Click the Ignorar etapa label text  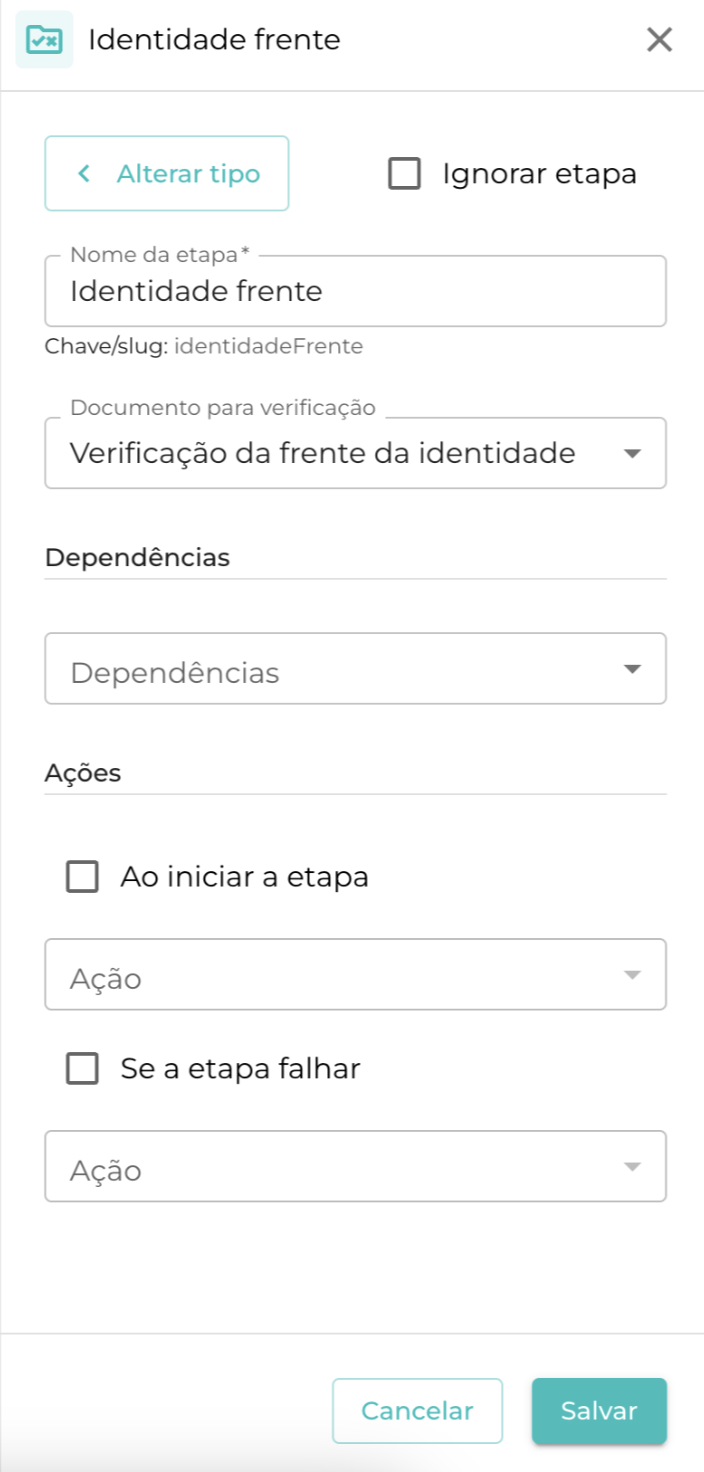coord(539,174)
